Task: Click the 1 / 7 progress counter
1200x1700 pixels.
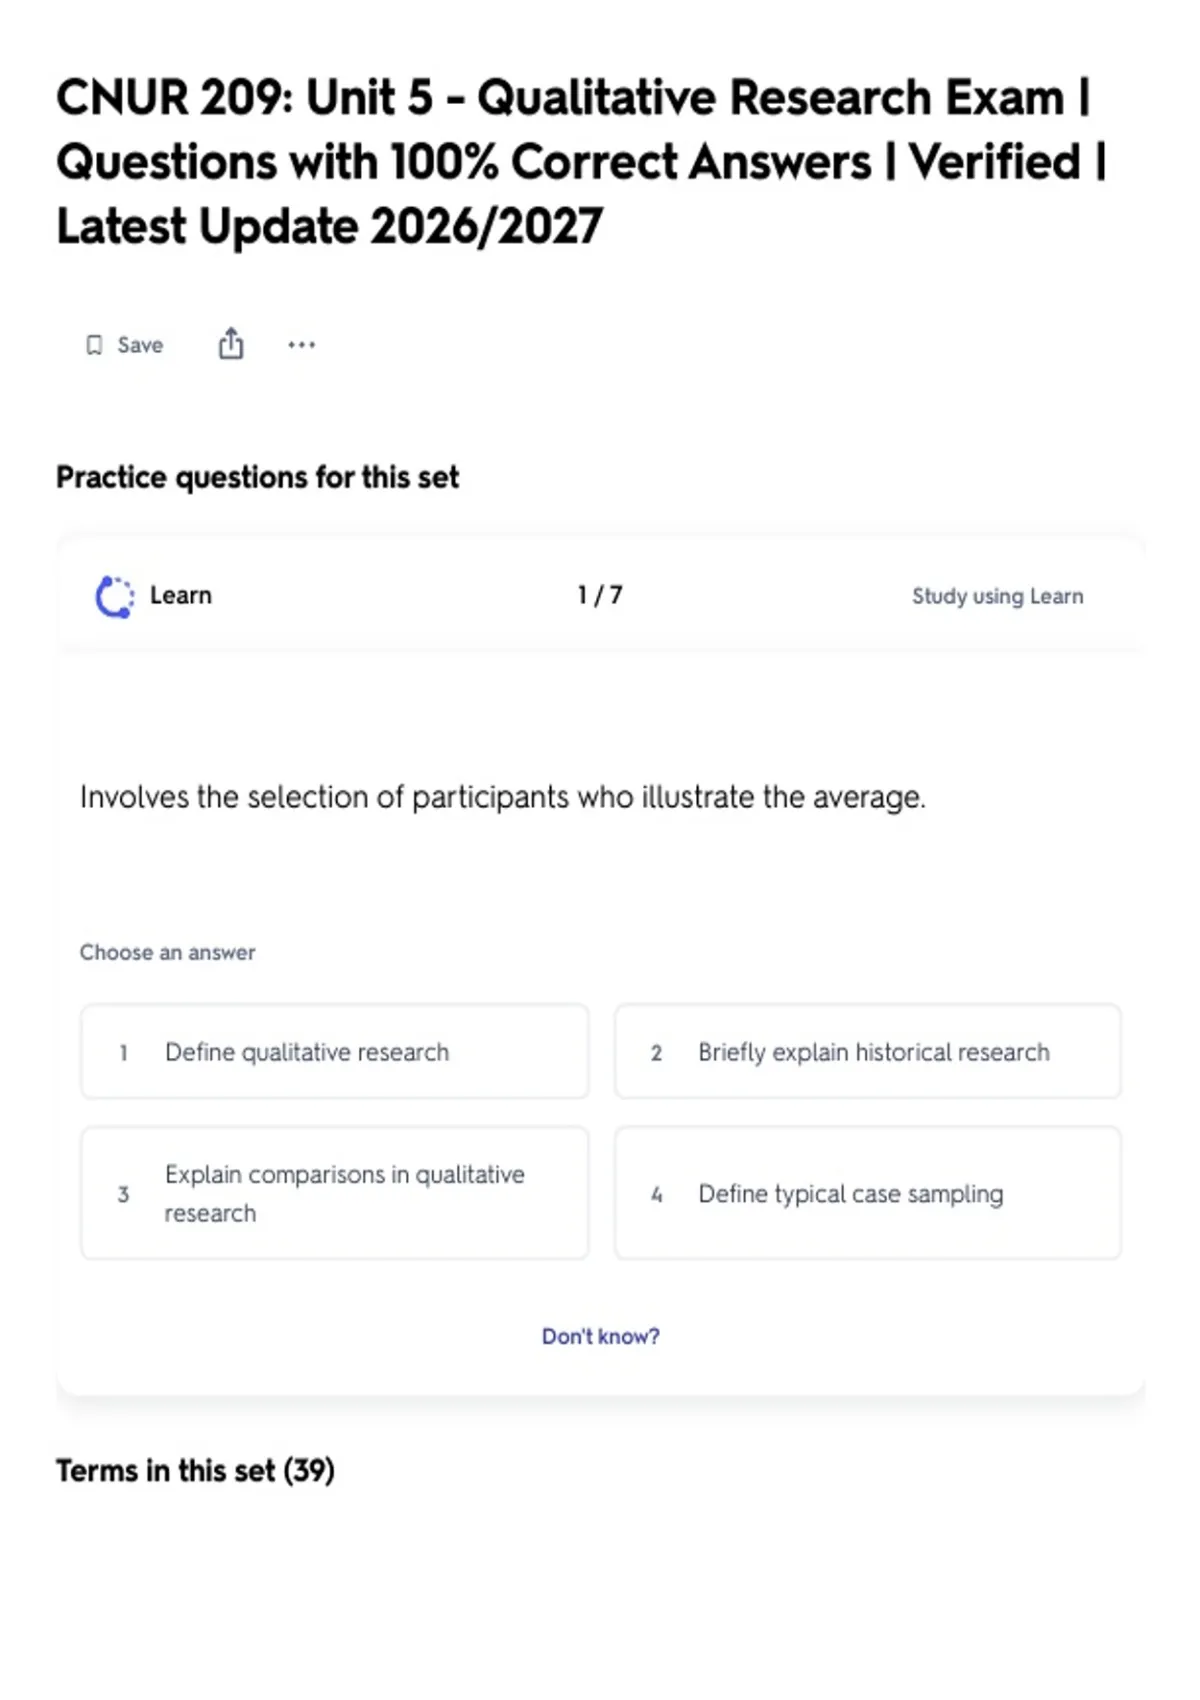Action: tap(600, 596)
